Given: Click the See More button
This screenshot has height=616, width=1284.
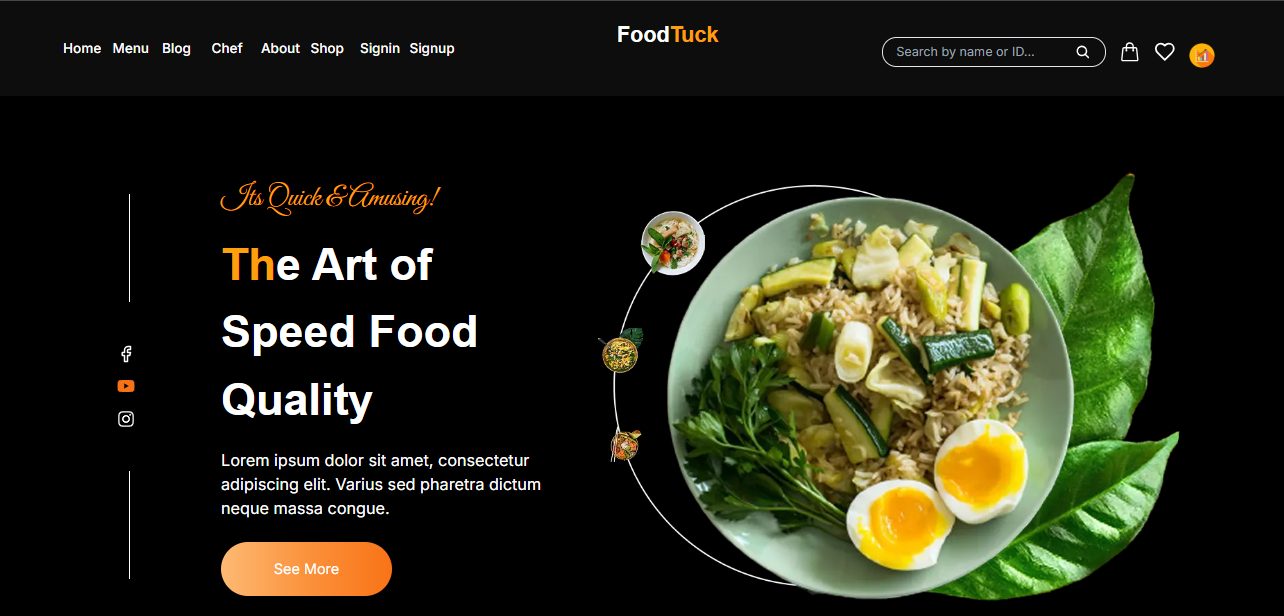Looking at the screenshot, I should (x=306, y=569).
